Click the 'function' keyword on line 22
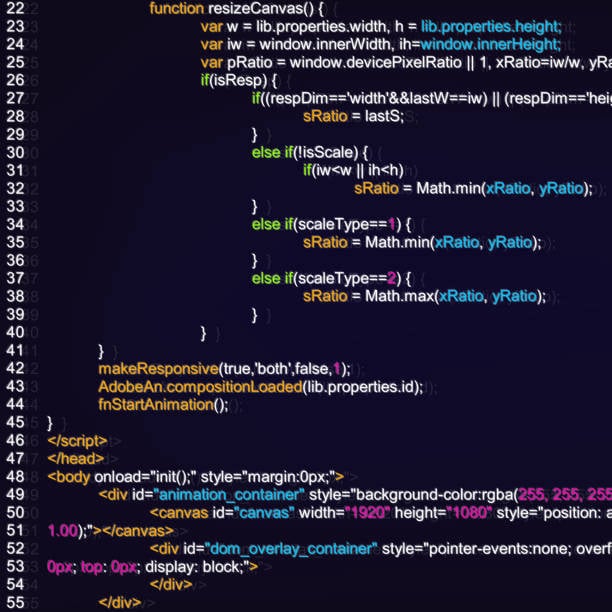The width and height of the screenshot is (612, 612). tap(177, 8)
